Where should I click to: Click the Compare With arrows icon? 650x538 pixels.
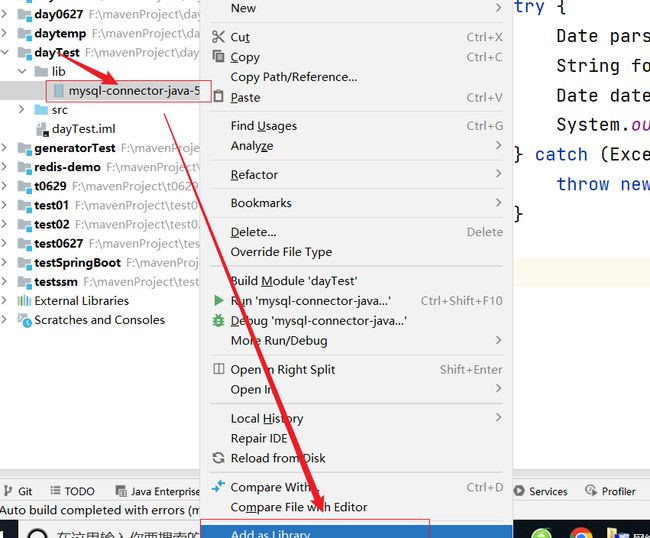coord(218,486)
